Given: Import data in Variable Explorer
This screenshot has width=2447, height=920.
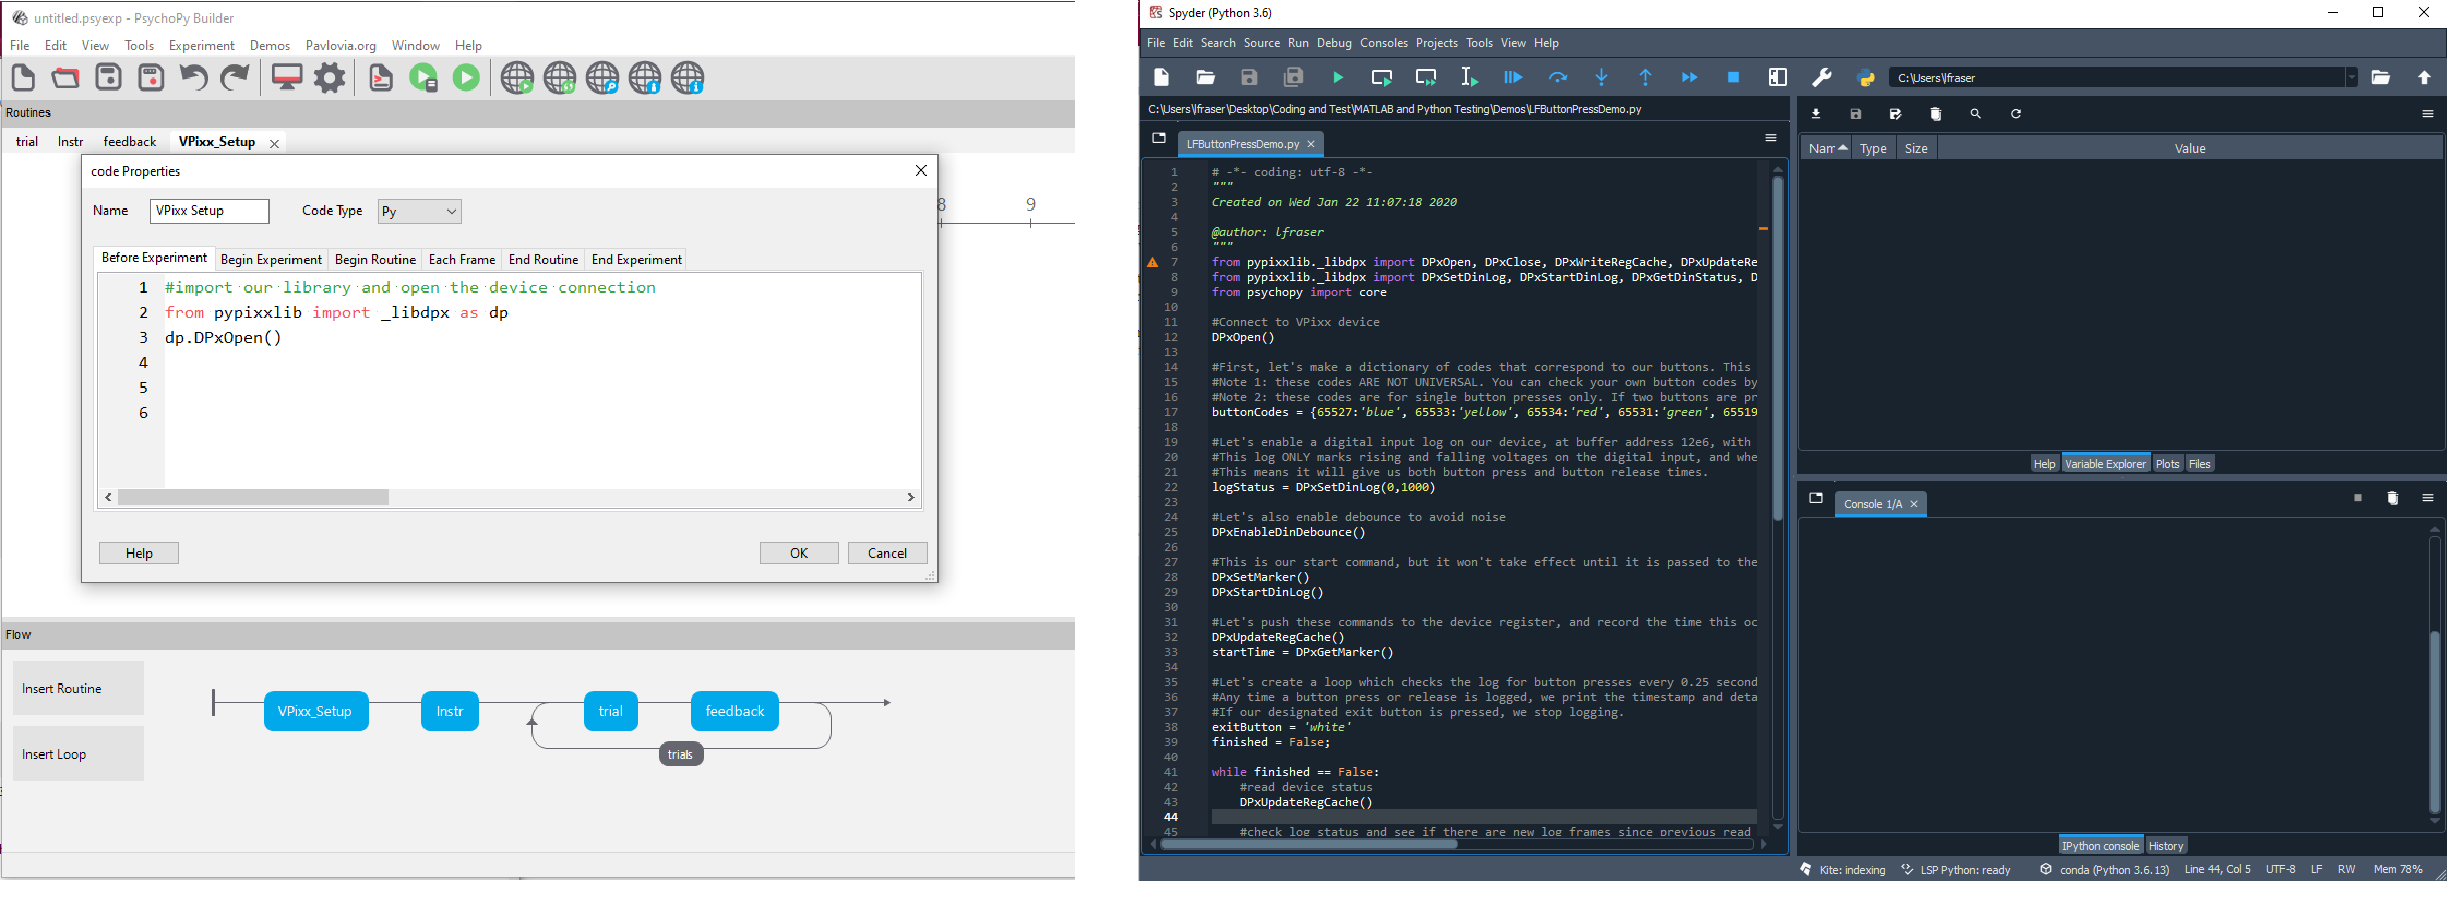Looking at the screenshot, I should point(1815,114).
